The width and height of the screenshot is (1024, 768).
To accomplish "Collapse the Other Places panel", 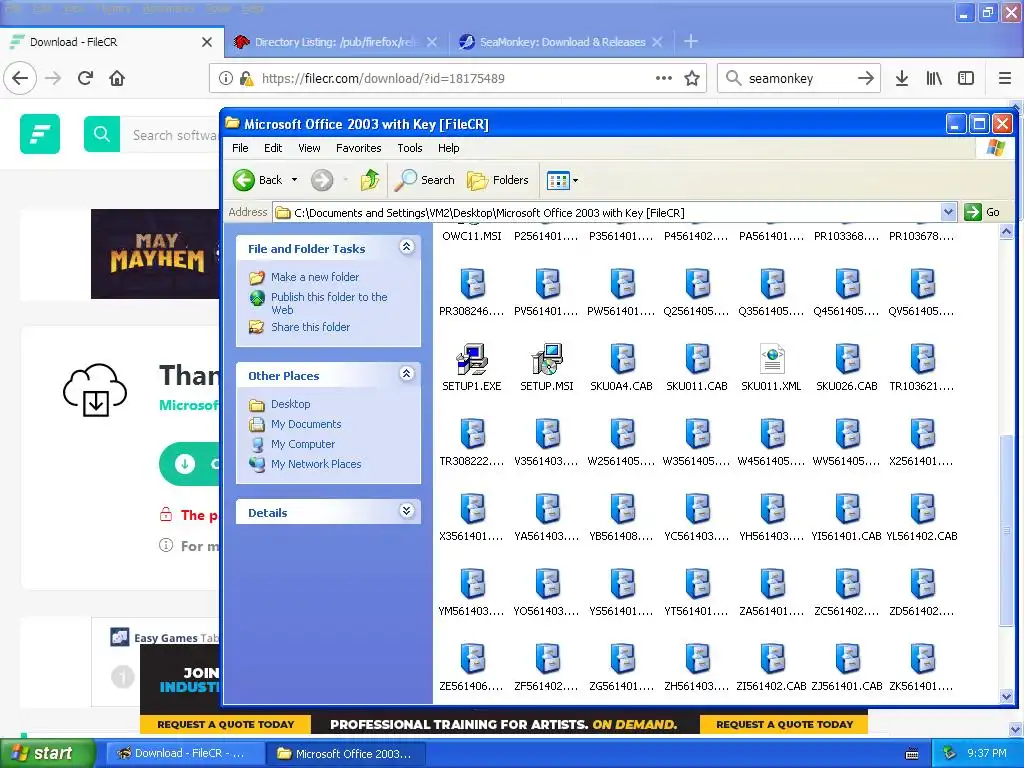I will coord(406,374).
